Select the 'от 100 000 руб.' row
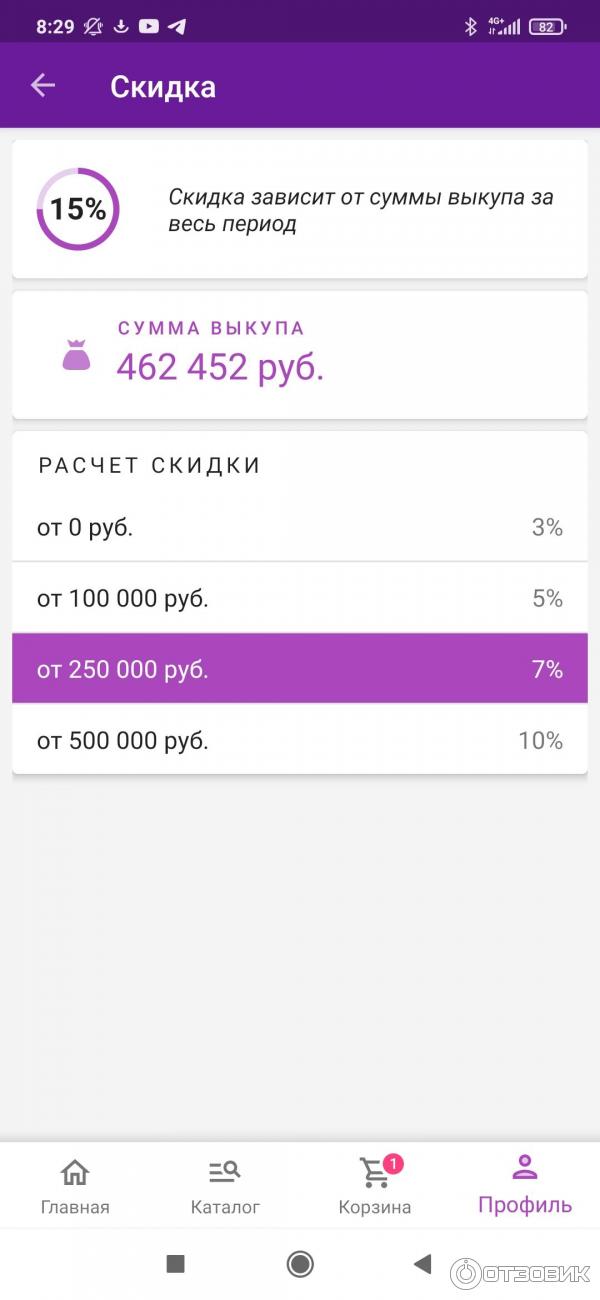Screen dimensions: 600x1300 coord(300,598)
